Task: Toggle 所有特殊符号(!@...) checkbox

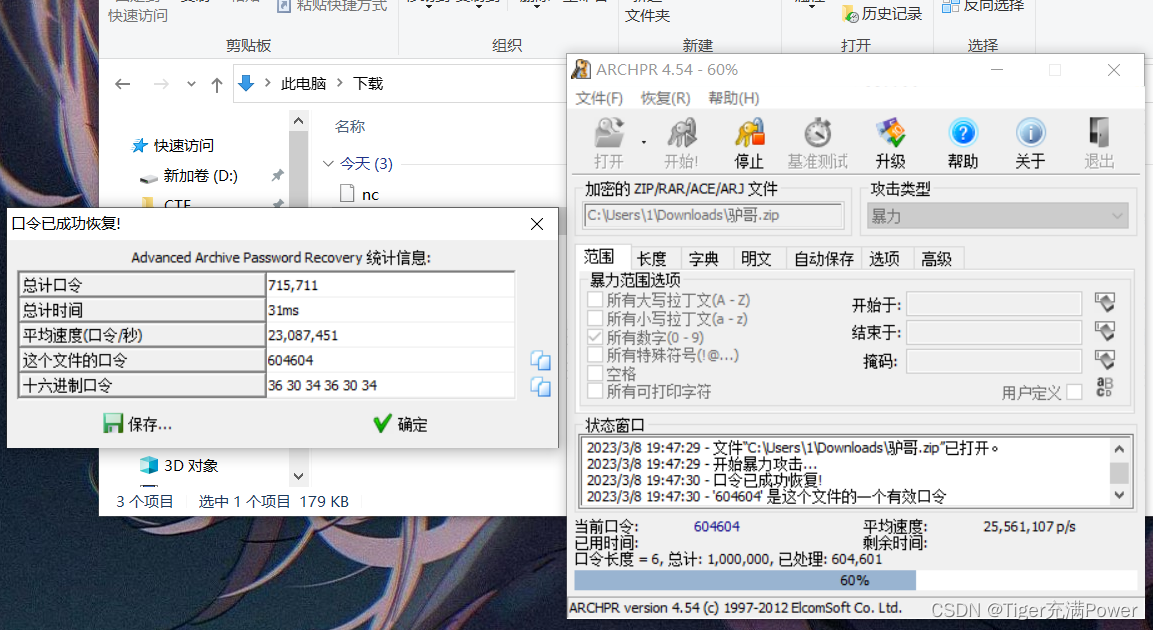Action: [595, 355]
